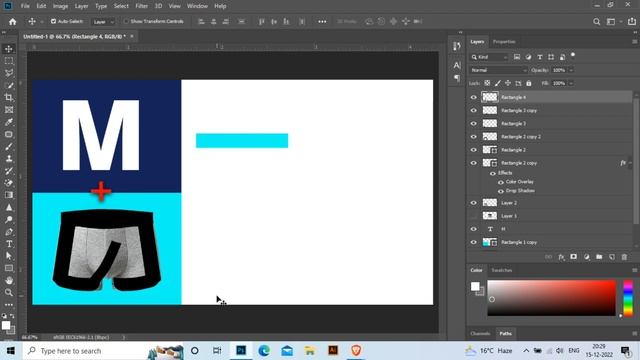This screenshot has width=640, height=360.
Task: Select the Rectangle shape tool
Action: click(9, 268)
